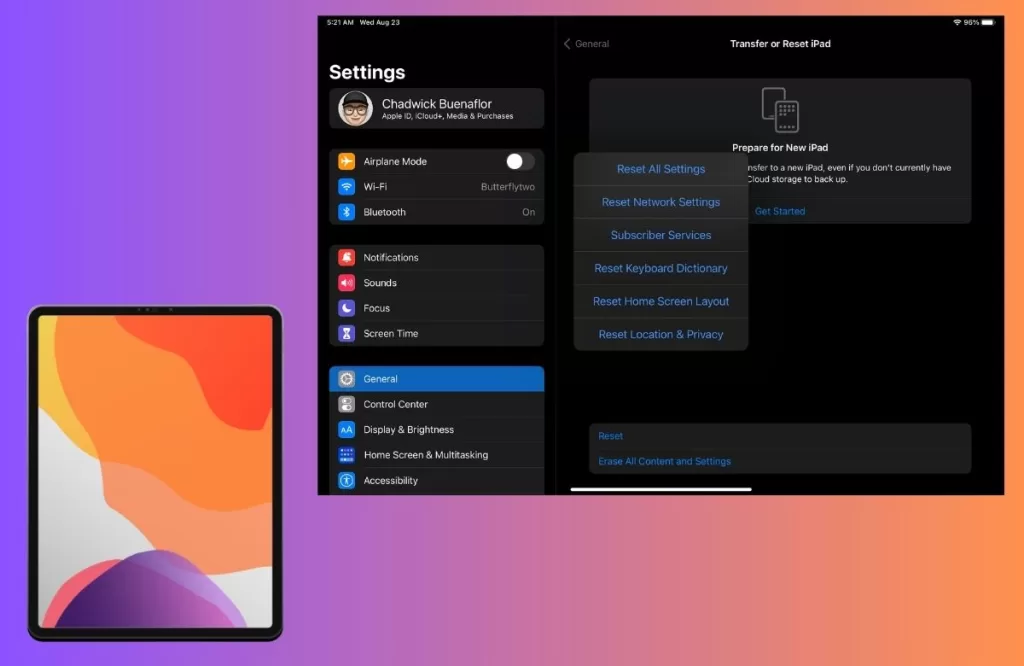The height and width of the screenshot is (666, 1024).
Task: Select Subscriber Services menu entry
Action: [661, 235]
